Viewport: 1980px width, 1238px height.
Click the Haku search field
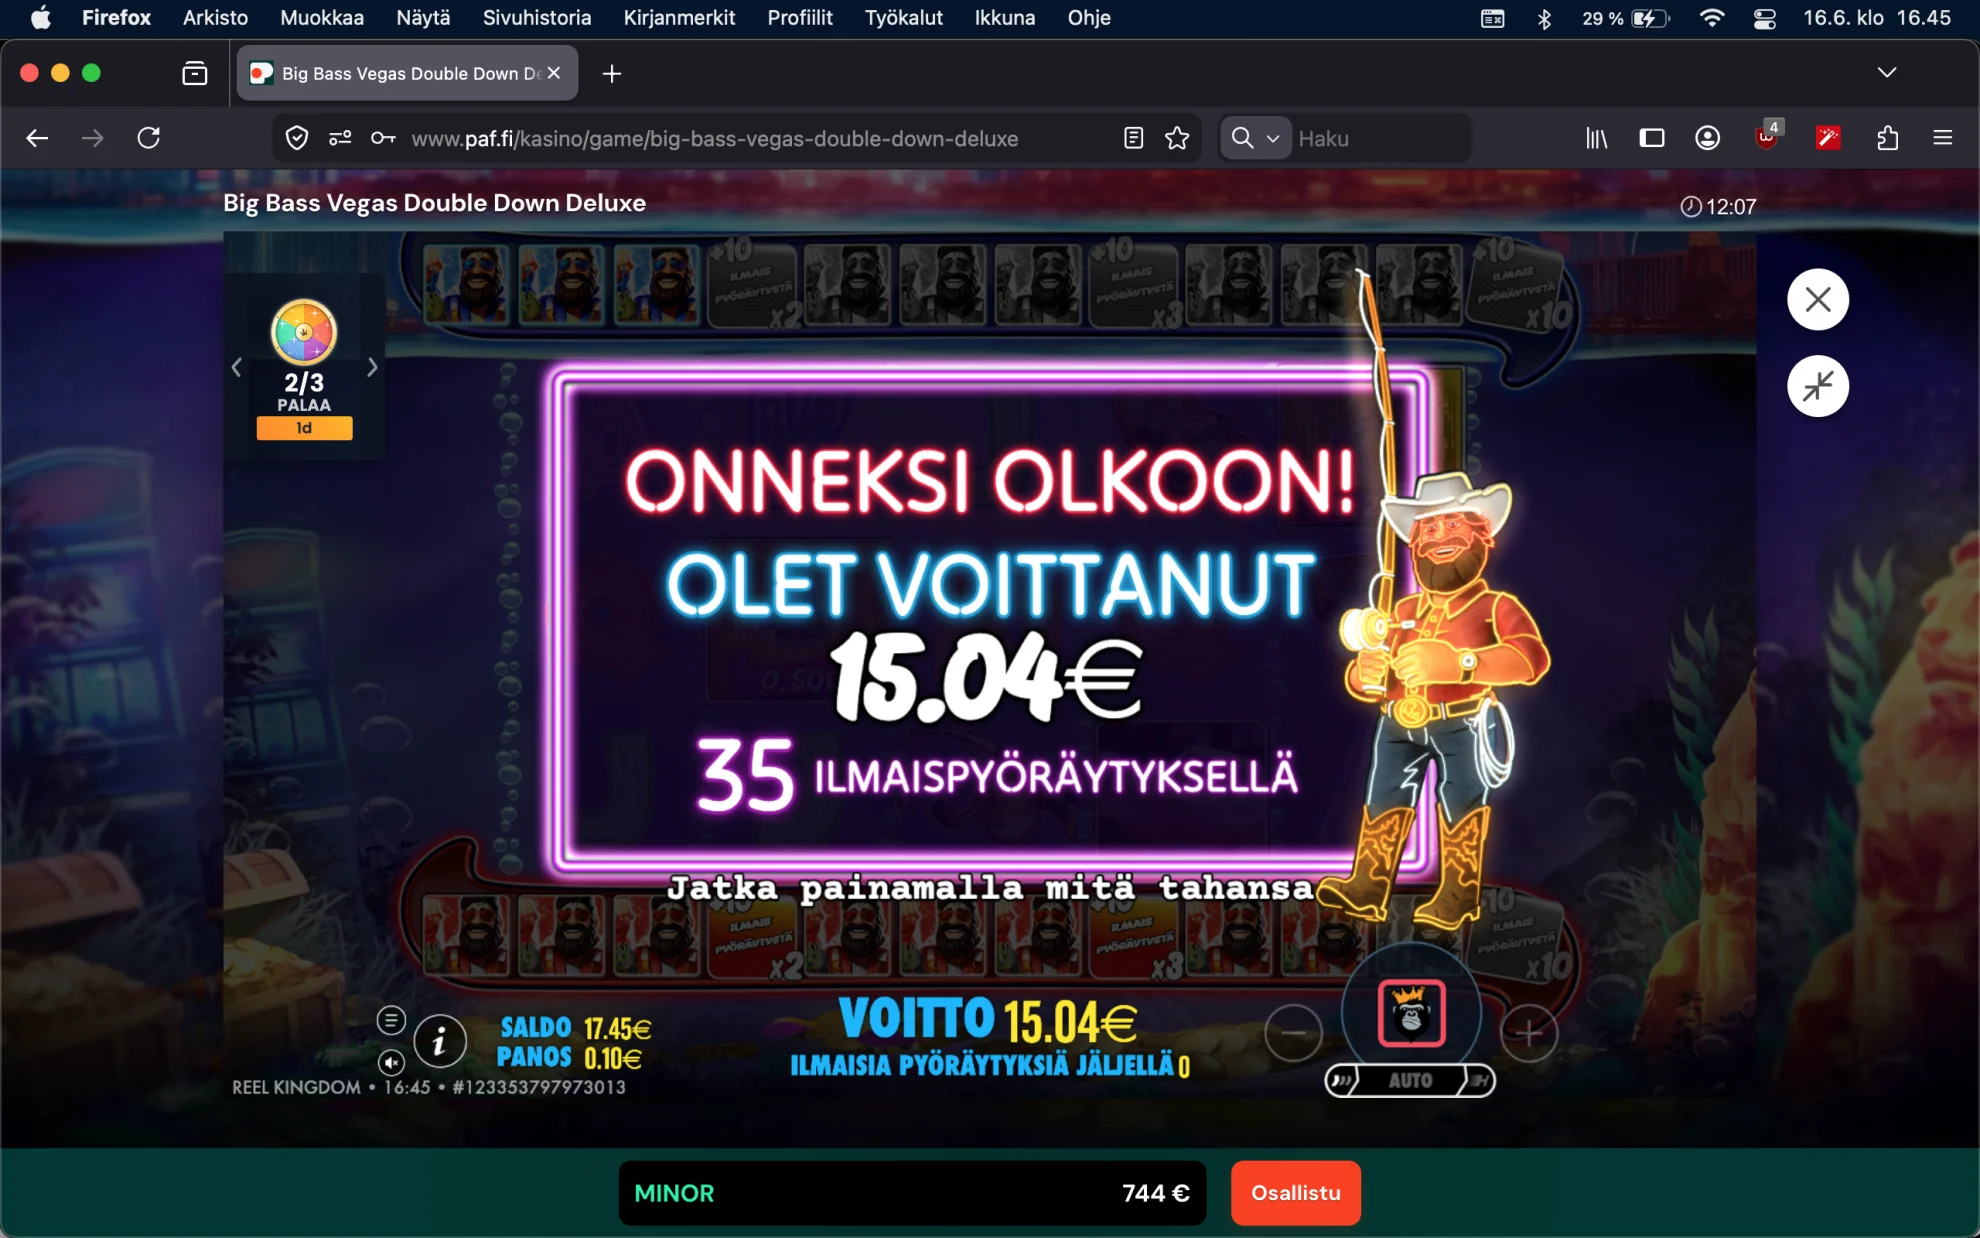coord(1380,138)
